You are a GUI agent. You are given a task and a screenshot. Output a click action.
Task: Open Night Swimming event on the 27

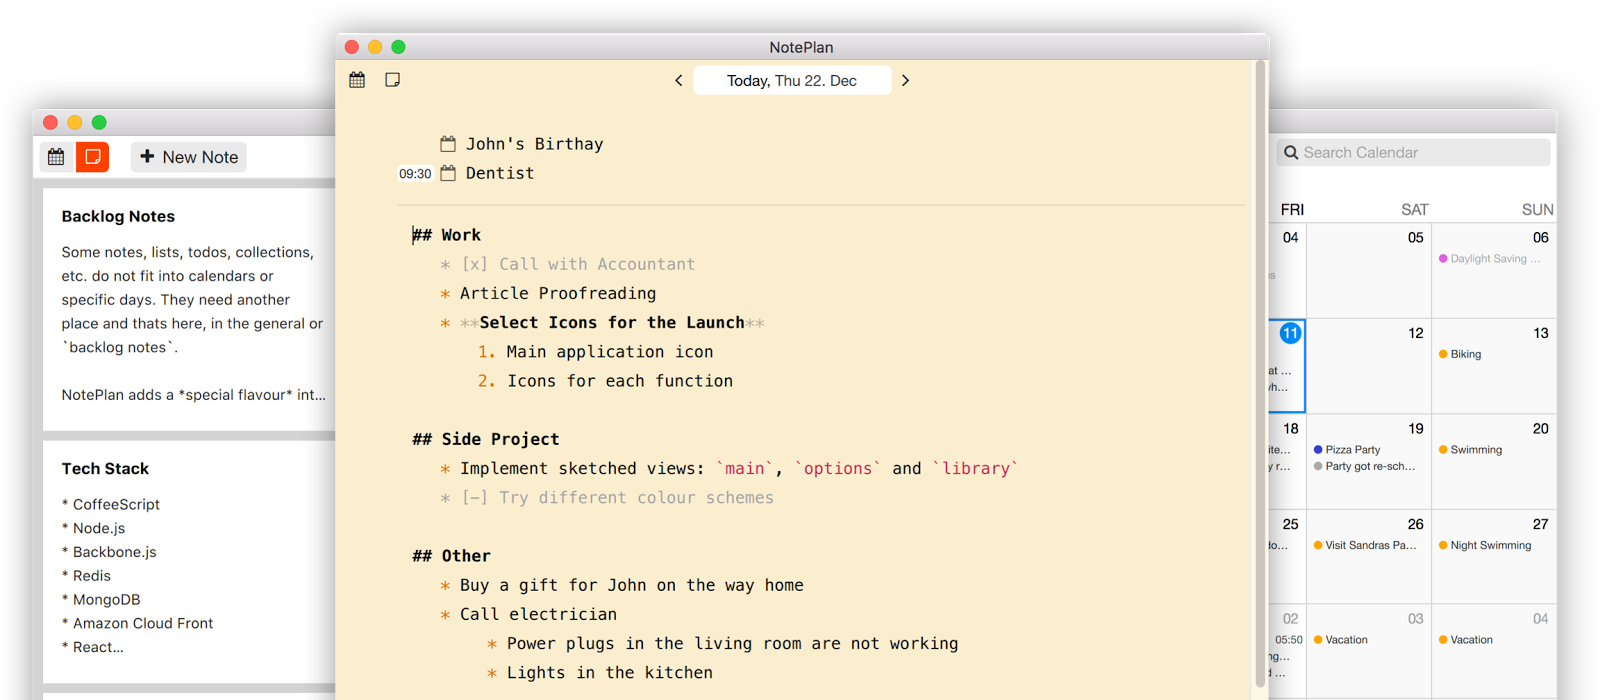[1485, 545]
